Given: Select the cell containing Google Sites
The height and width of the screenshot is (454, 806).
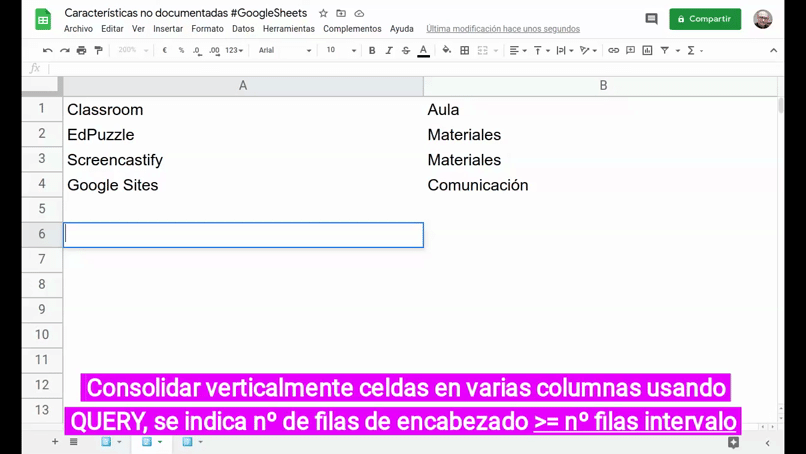Looking at the screenshot, I should click(x=243, y=185).
